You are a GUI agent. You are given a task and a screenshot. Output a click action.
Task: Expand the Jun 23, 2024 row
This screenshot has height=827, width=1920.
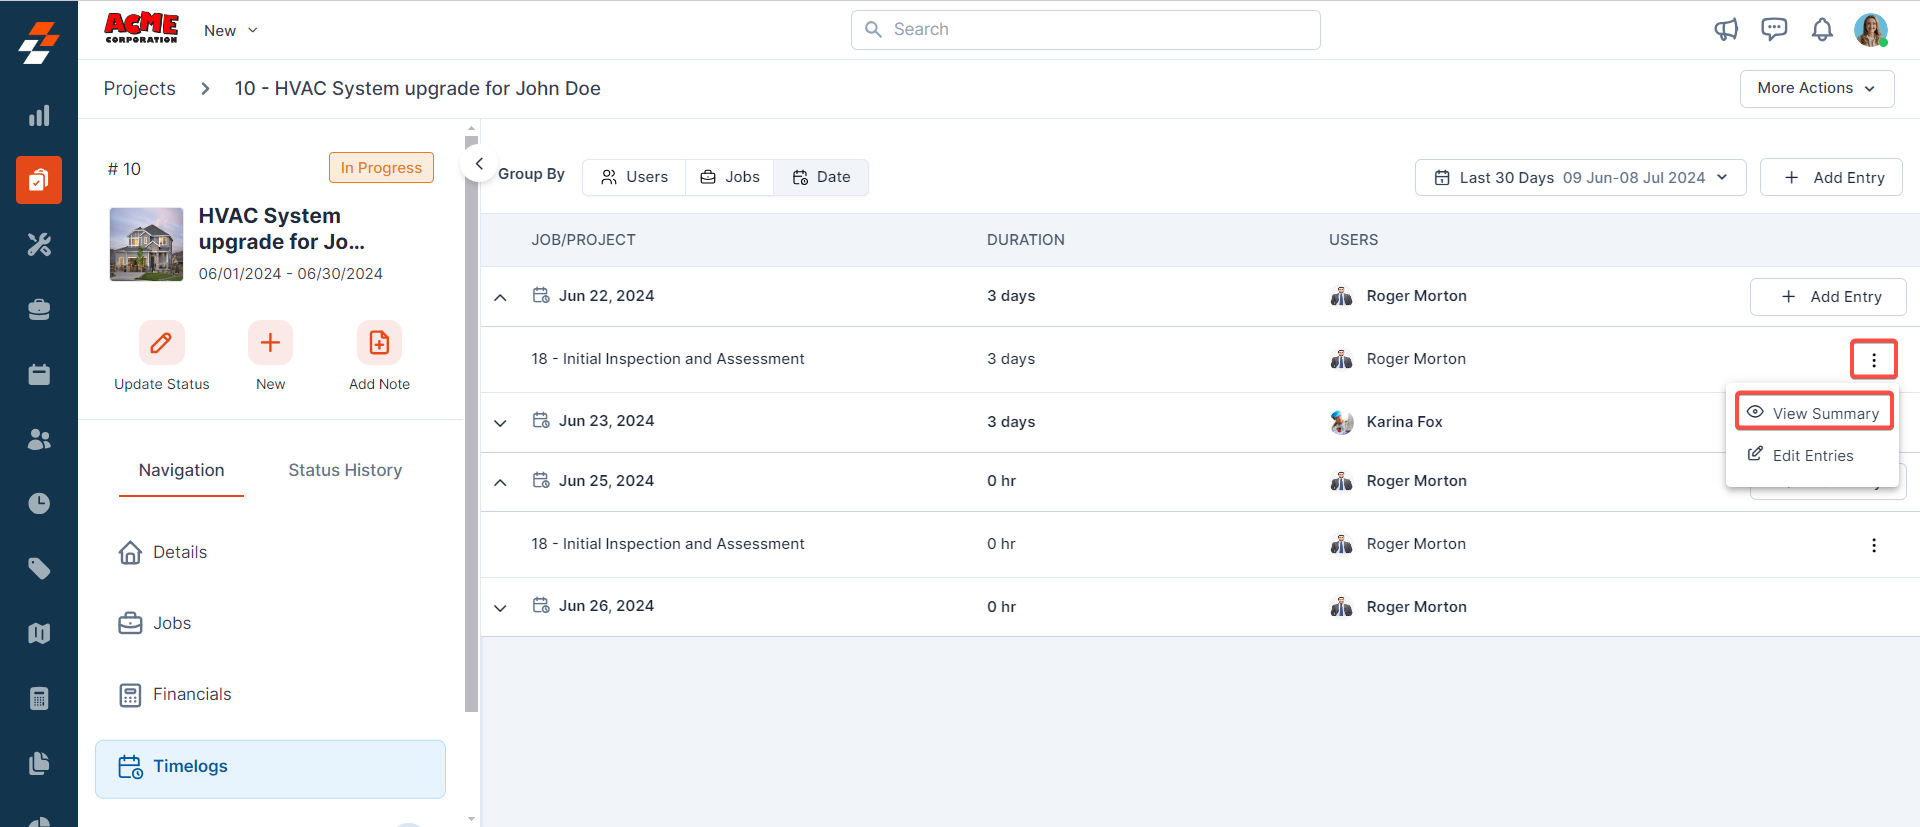501,423
